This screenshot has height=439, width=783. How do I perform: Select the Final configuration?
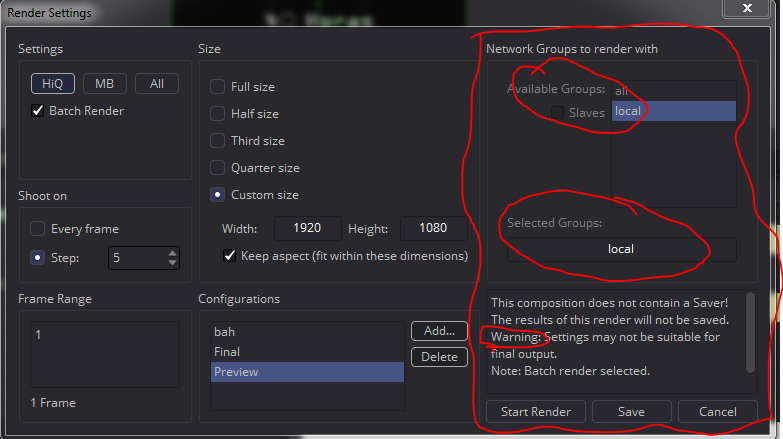(307, 352)
